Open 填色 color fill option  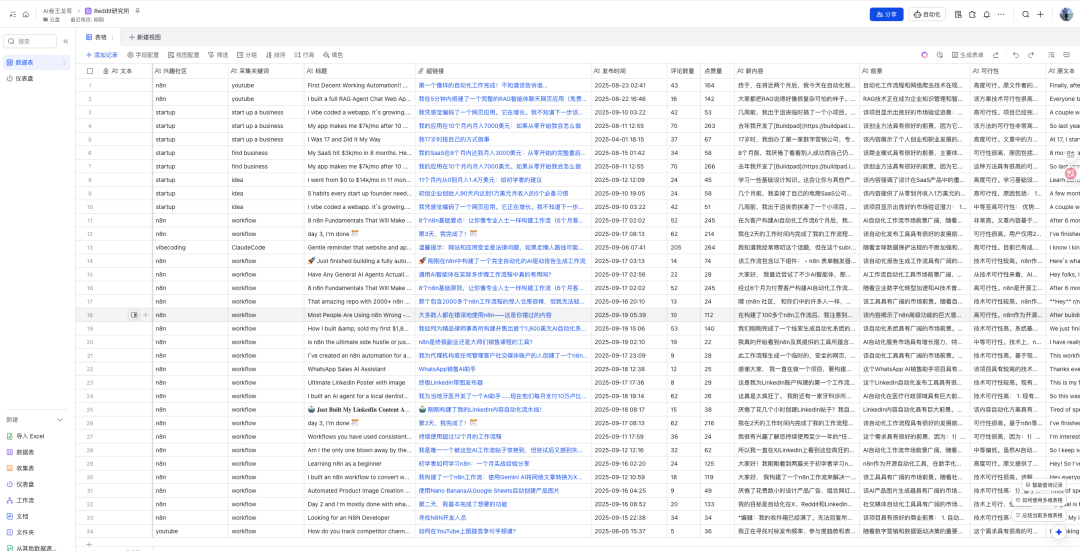332,55
